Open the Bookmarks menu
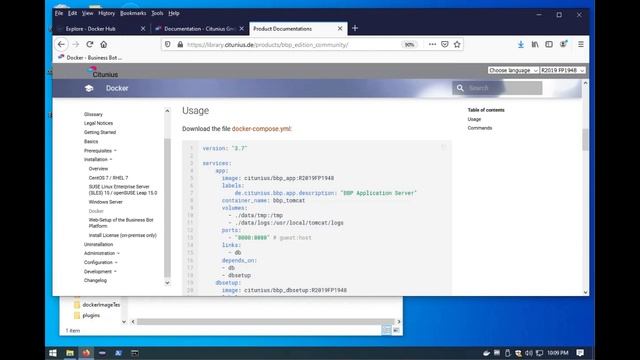The image size is (640, 360). 133,13
